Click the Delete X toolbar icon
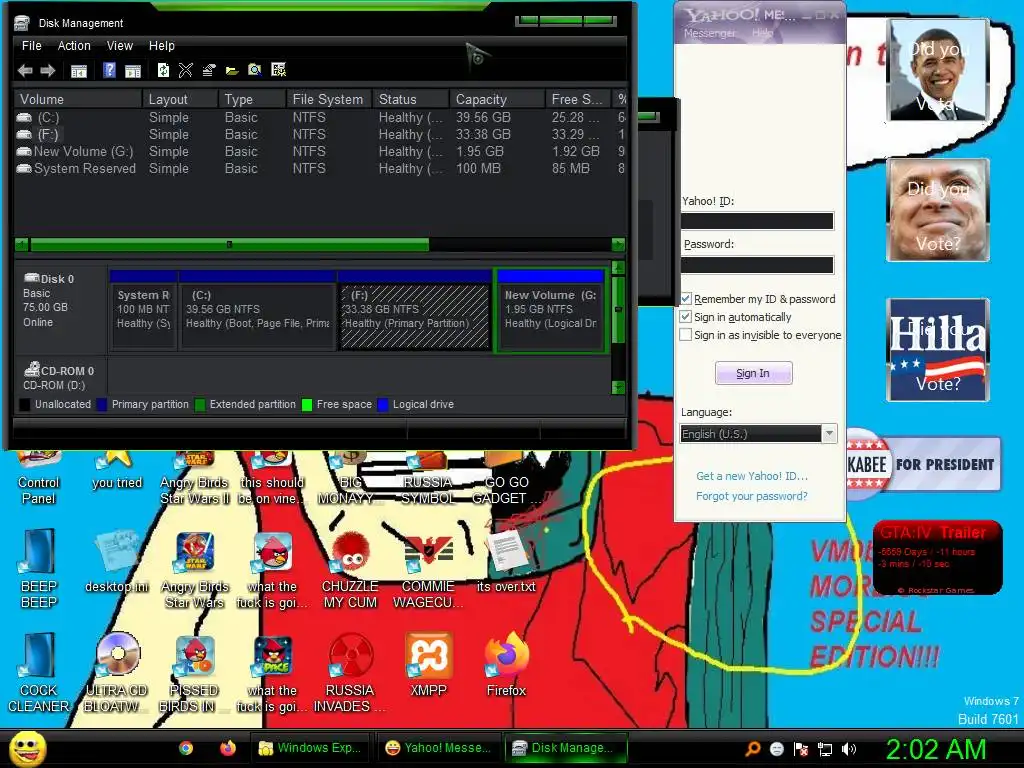 coord(185,70)
